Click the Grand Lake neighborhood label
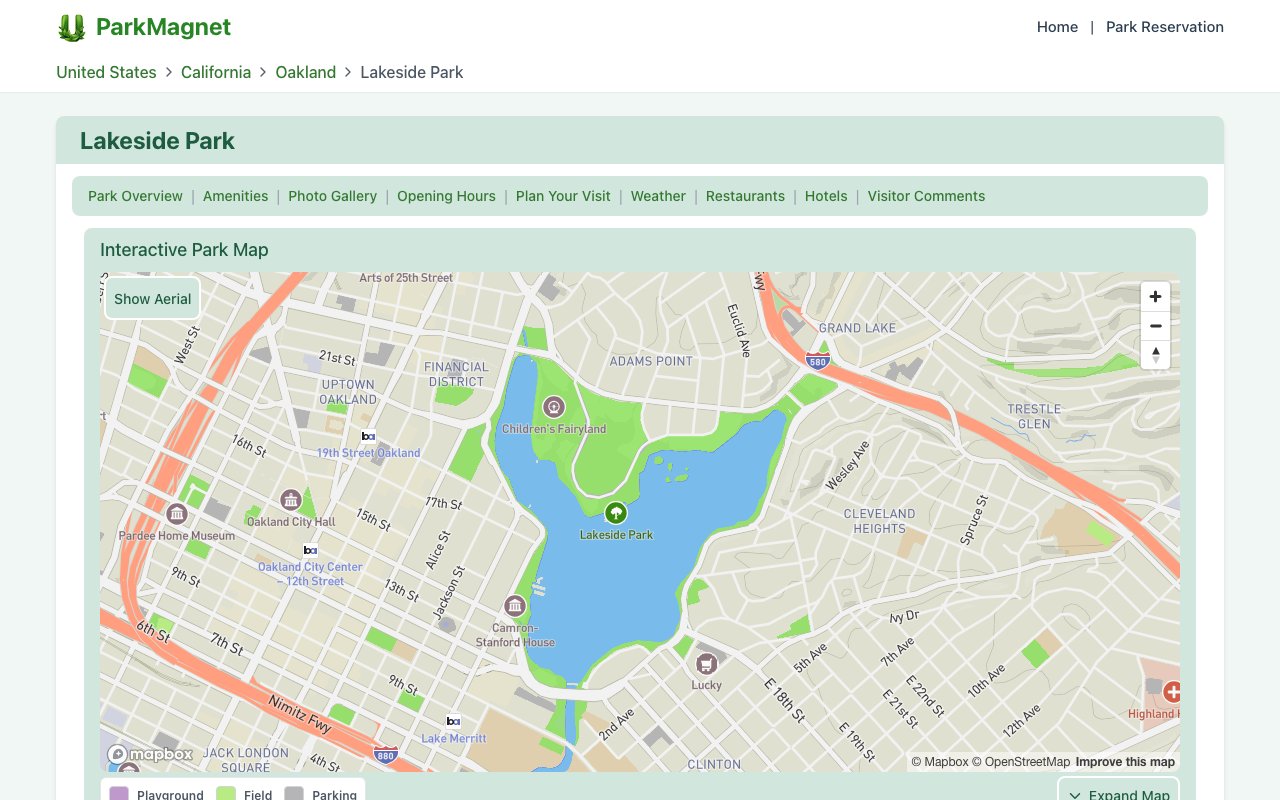The width and height of the screenshot is (1280, 800). (x=857, y=328)
